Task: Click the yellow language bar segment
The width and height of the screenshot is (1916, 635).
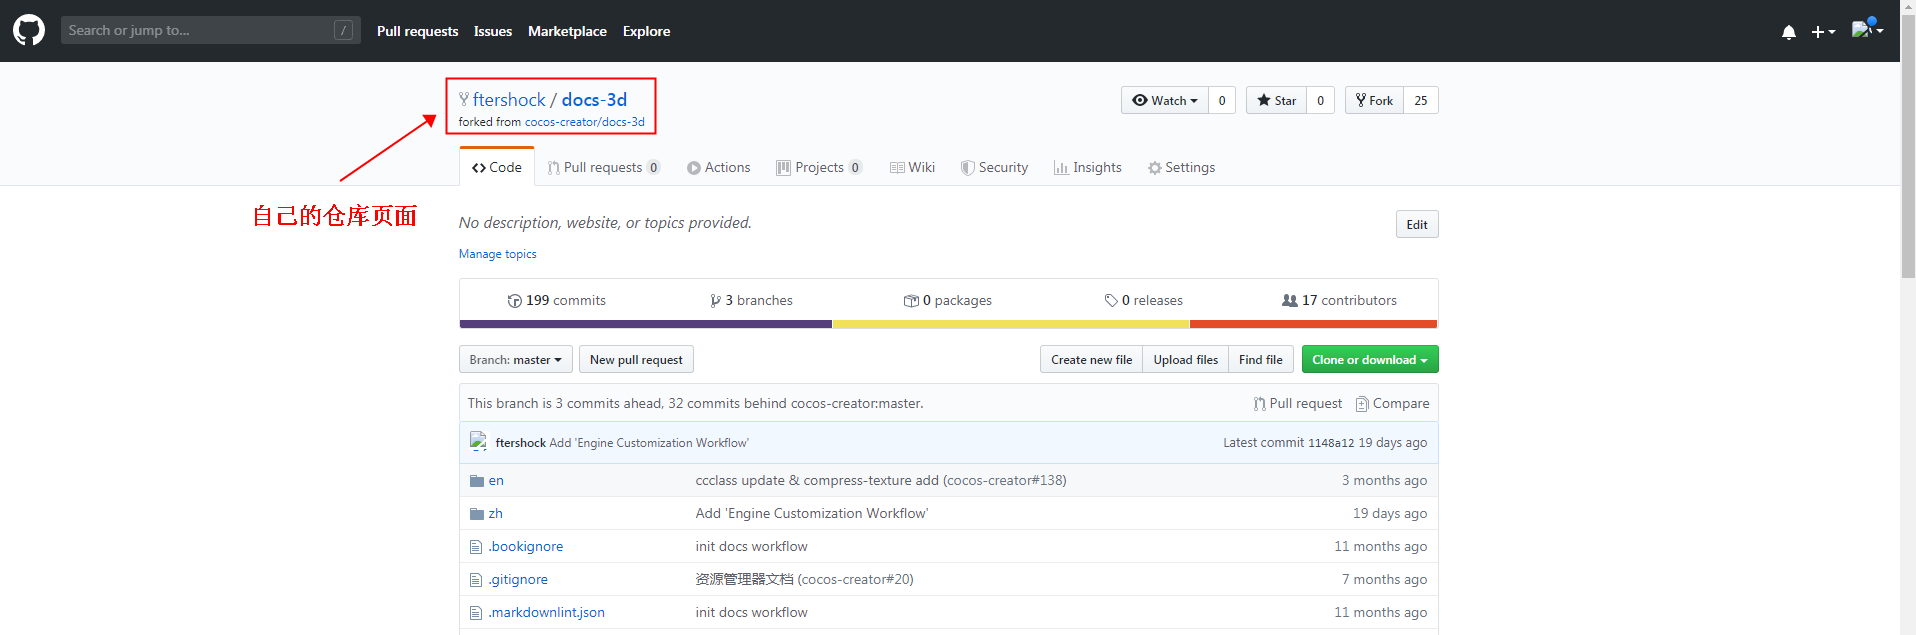Action: [x=1011, y=324]
